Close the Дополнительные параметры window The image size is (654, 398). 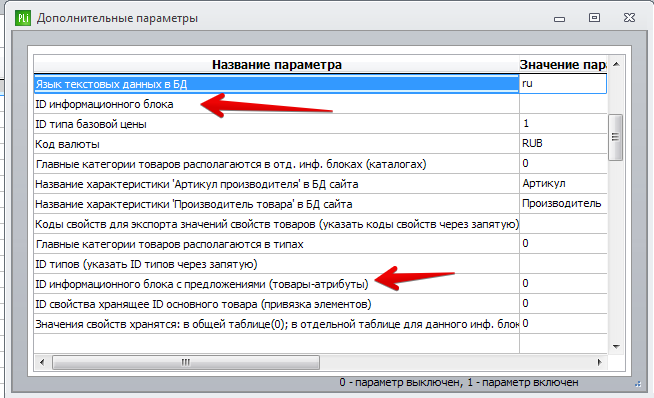629,18
